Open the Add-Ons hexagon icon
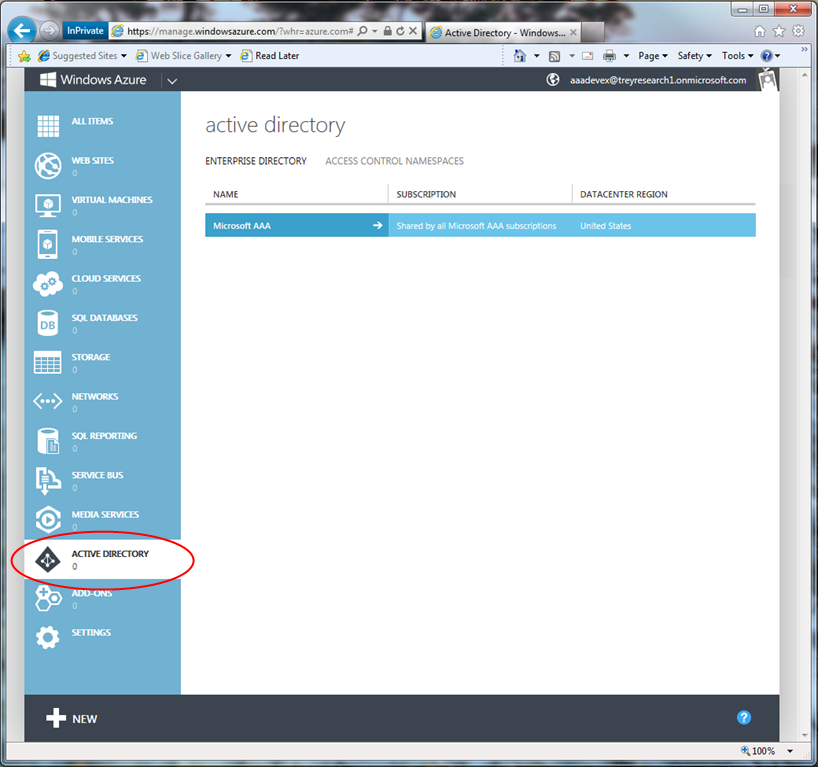Image resolution: width=818 pixels, height=767 pixels. coord(48,598)
